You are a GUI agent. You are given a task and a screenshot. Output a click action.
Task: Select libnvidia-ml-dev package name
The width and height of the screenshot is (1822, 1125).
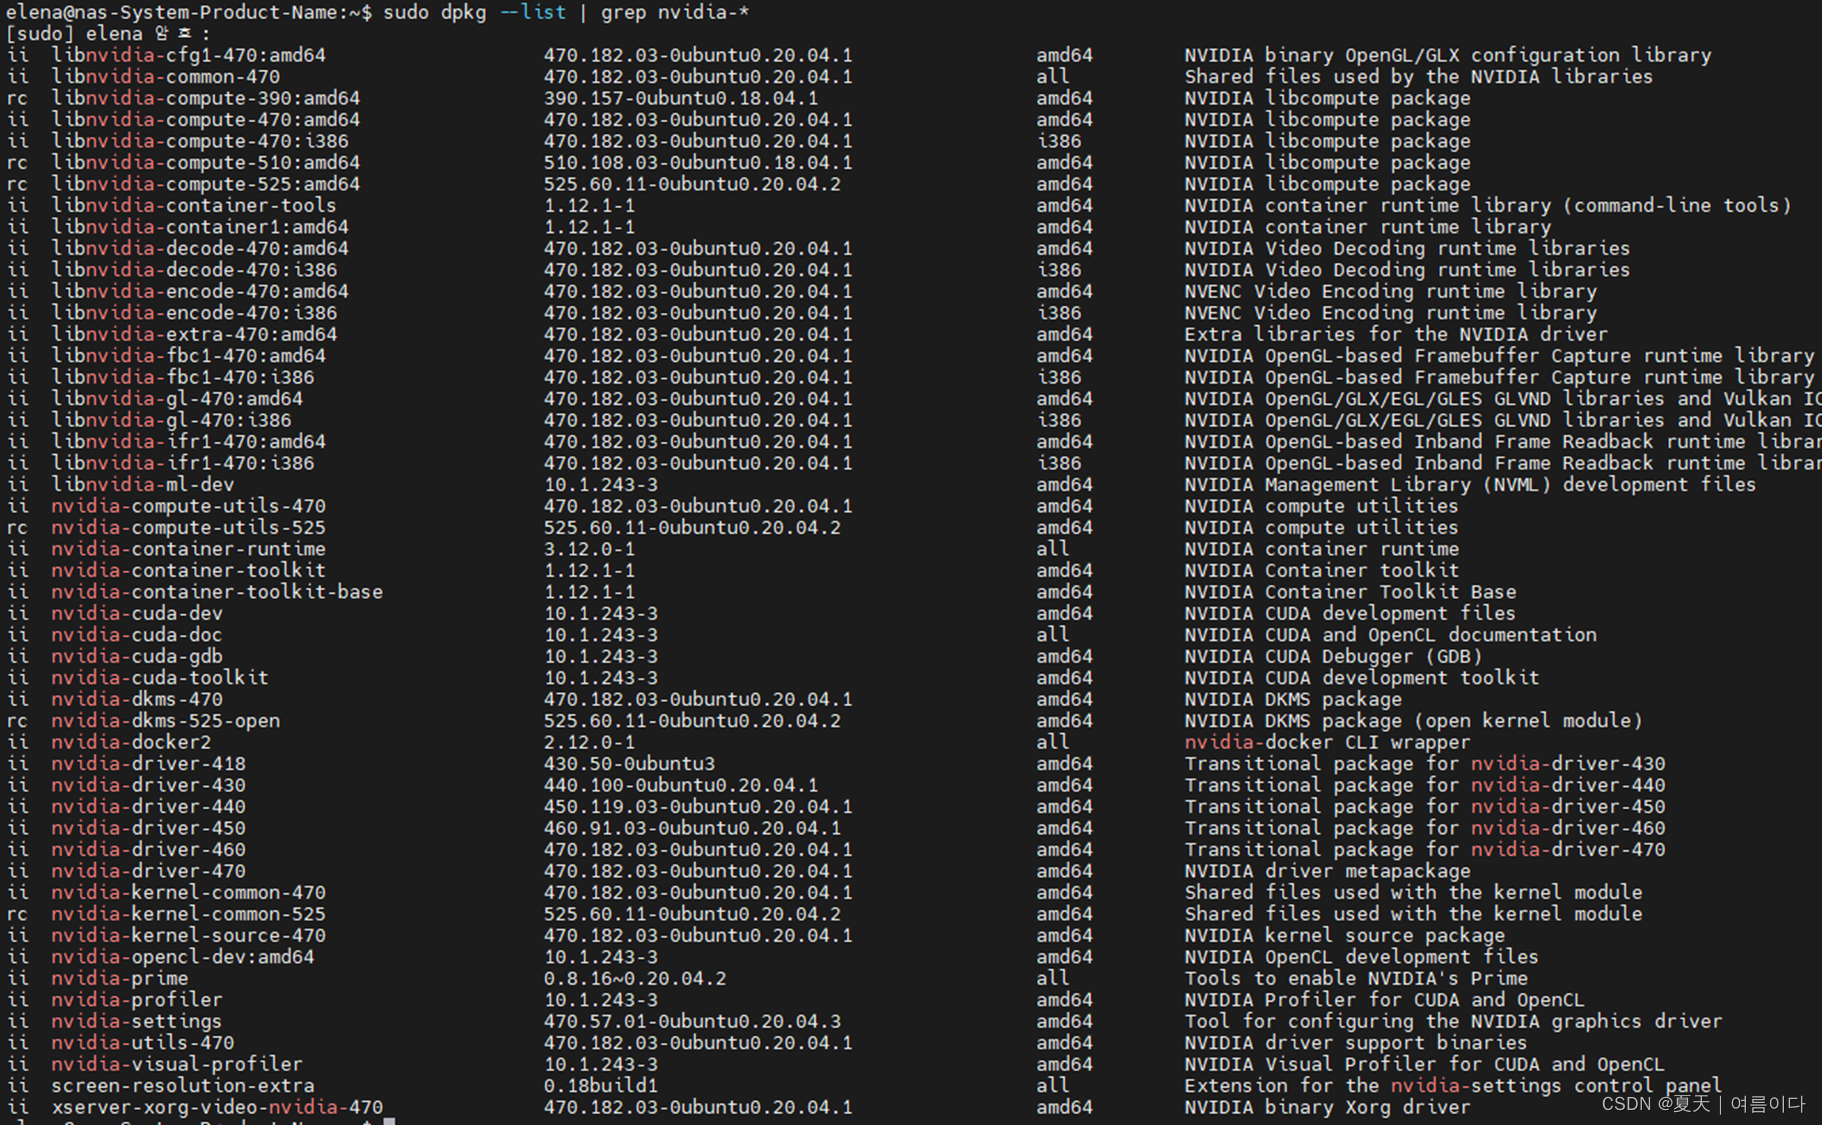pos(143,485)
